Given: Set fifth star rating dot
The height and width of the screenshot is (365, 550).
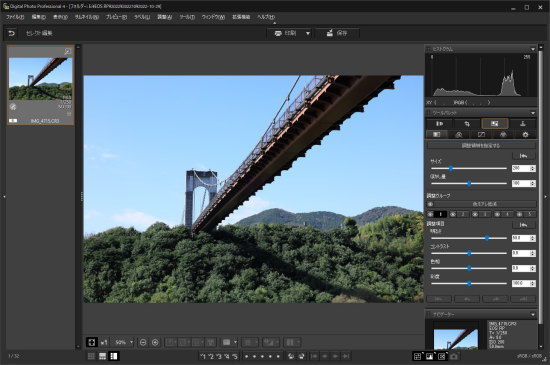Looking at the screenshot, I should pyautogui.click(x=278, y=357).
